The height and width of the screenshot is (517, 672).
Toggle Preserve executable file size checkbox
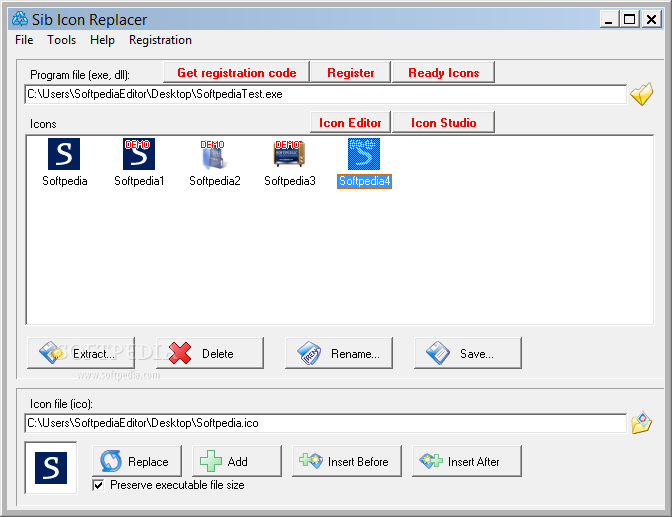click(99, 485)
